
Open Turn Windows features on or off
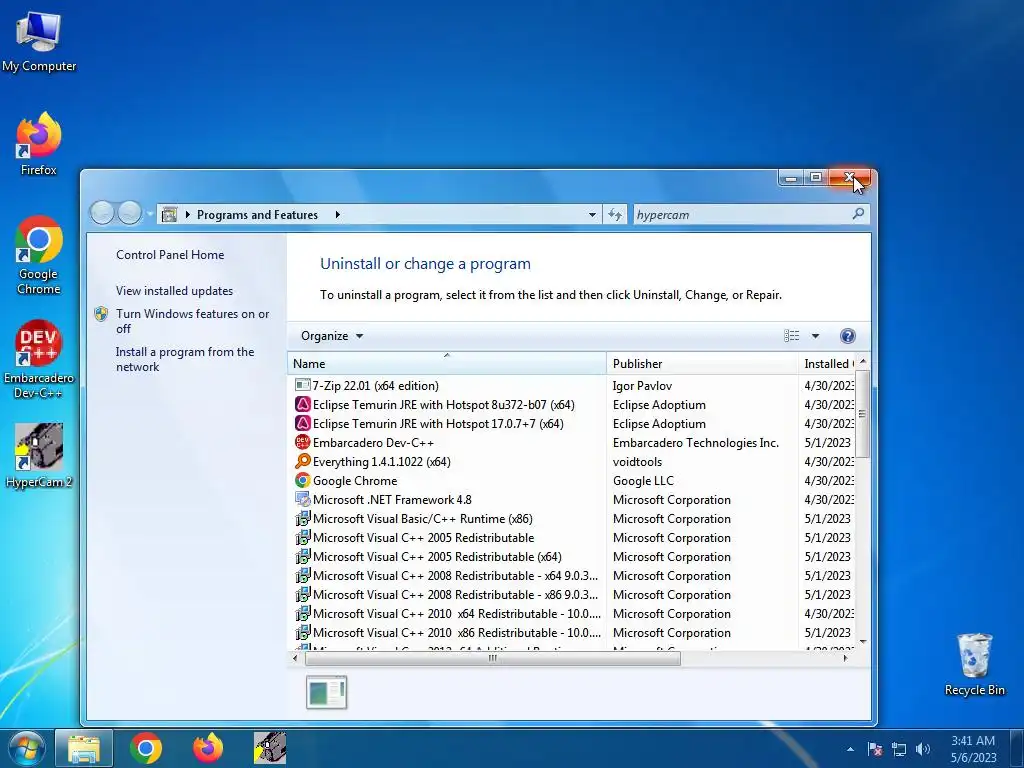192,321
